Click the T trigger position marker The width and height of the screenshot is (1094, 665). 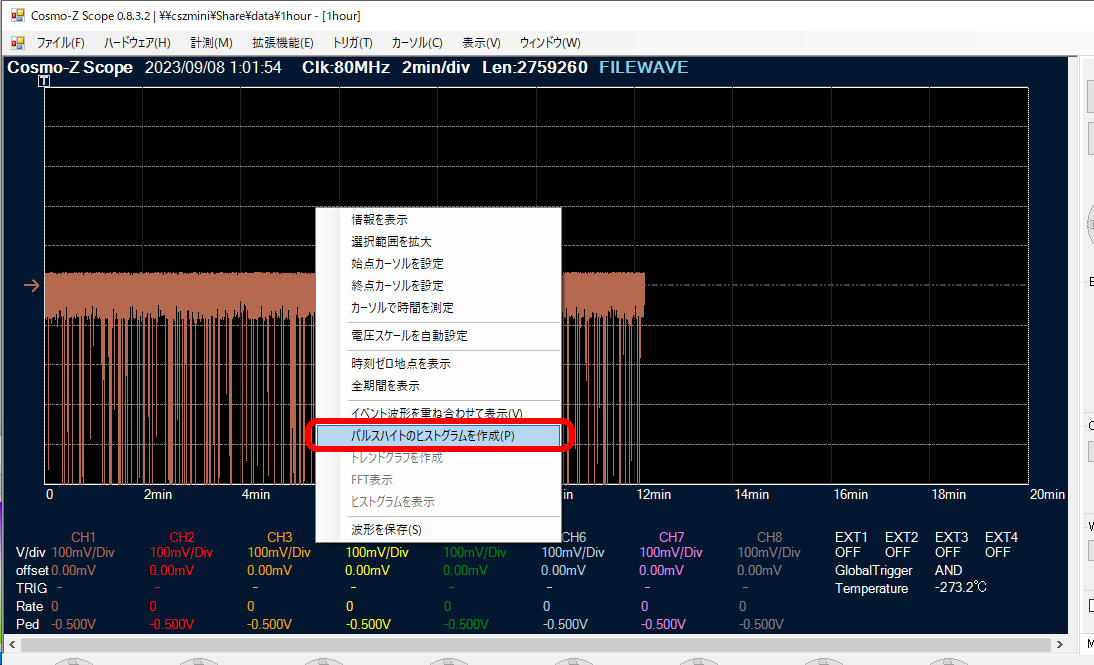[x=43, y=81]
